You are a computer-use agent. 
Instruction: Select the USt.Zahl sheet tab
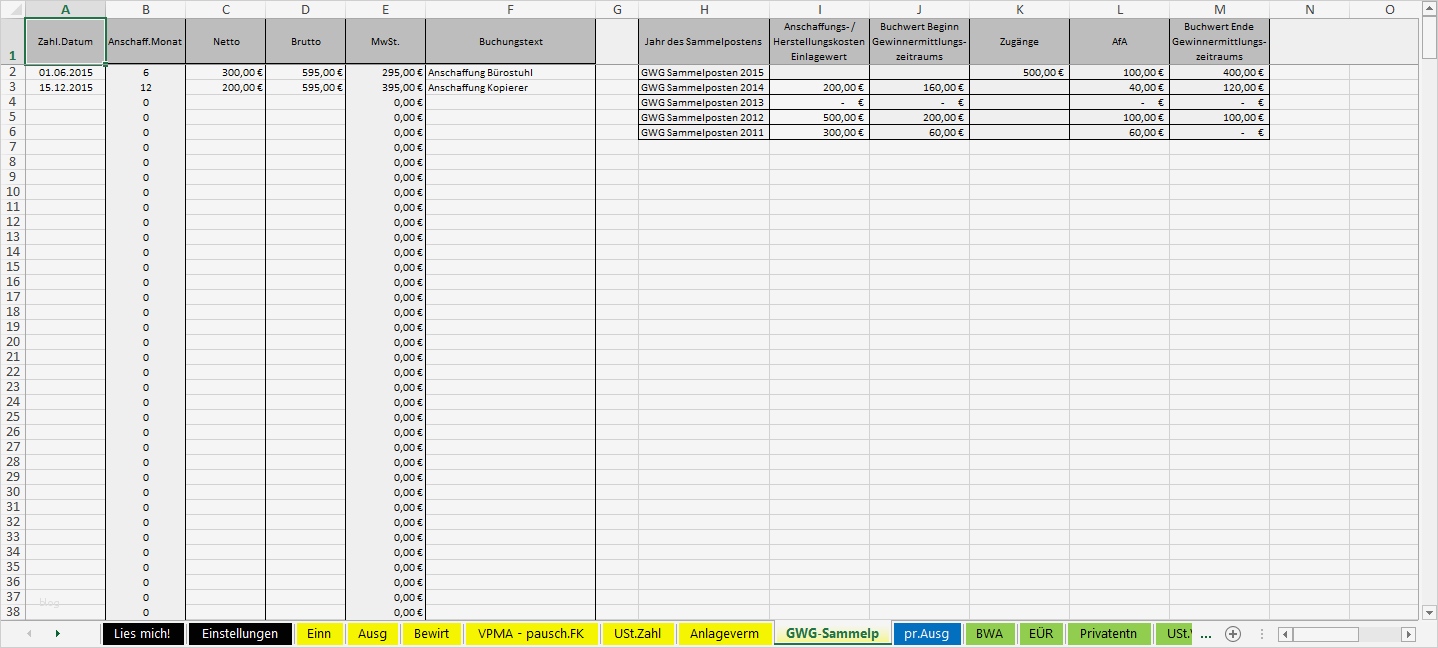(638, 632)
